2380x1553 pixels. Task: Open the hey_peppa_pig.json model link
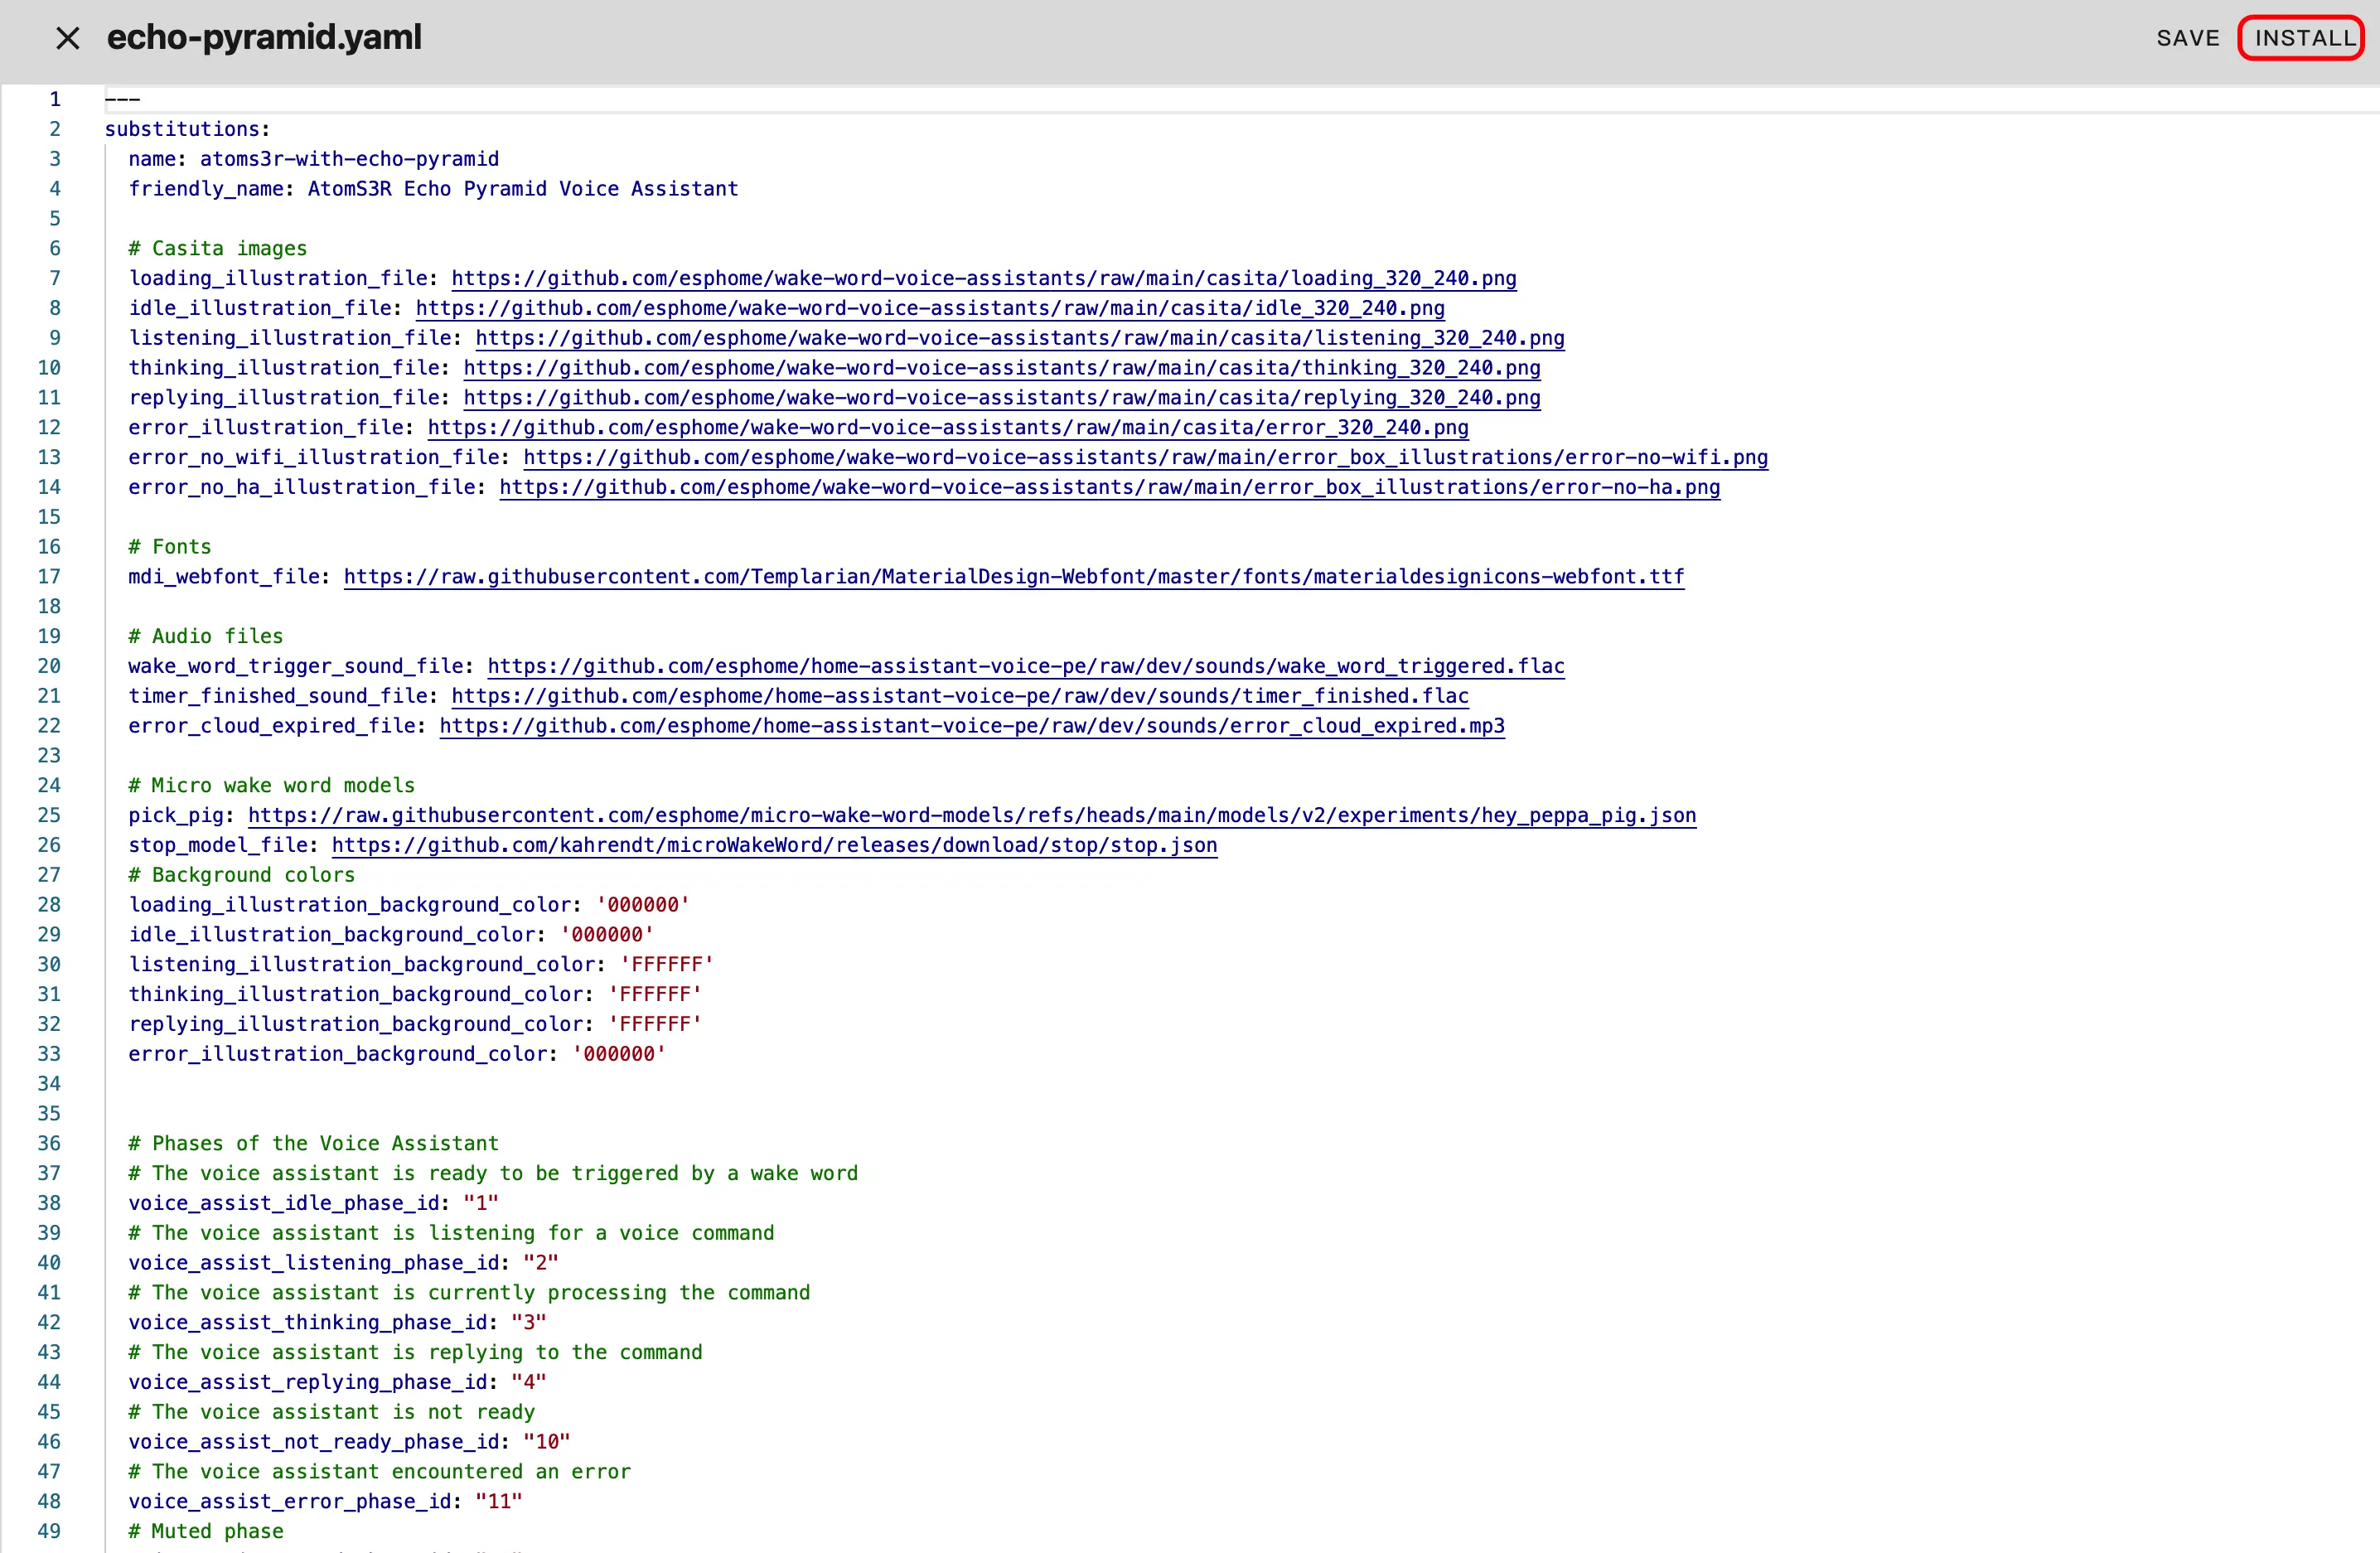[971, 815]
